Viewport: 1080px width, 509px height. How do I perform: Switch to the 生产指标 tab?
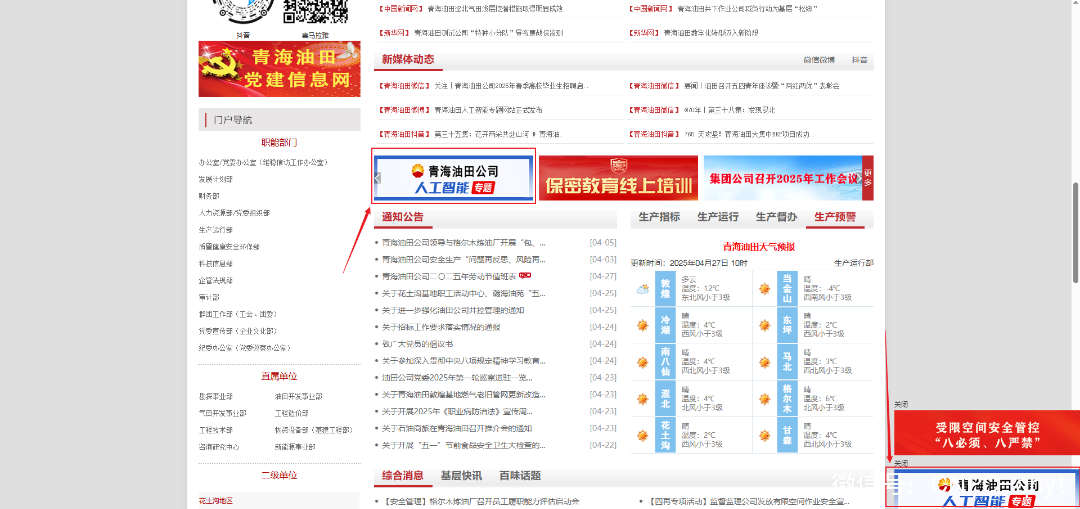(x=659, y=217)
